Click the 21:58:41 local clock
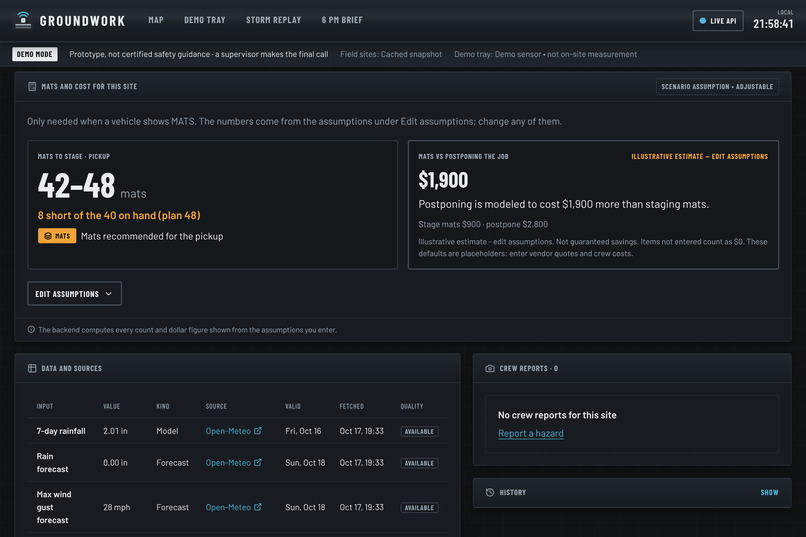The height and width of the screenshot is (537, 806). coord(773,24)
